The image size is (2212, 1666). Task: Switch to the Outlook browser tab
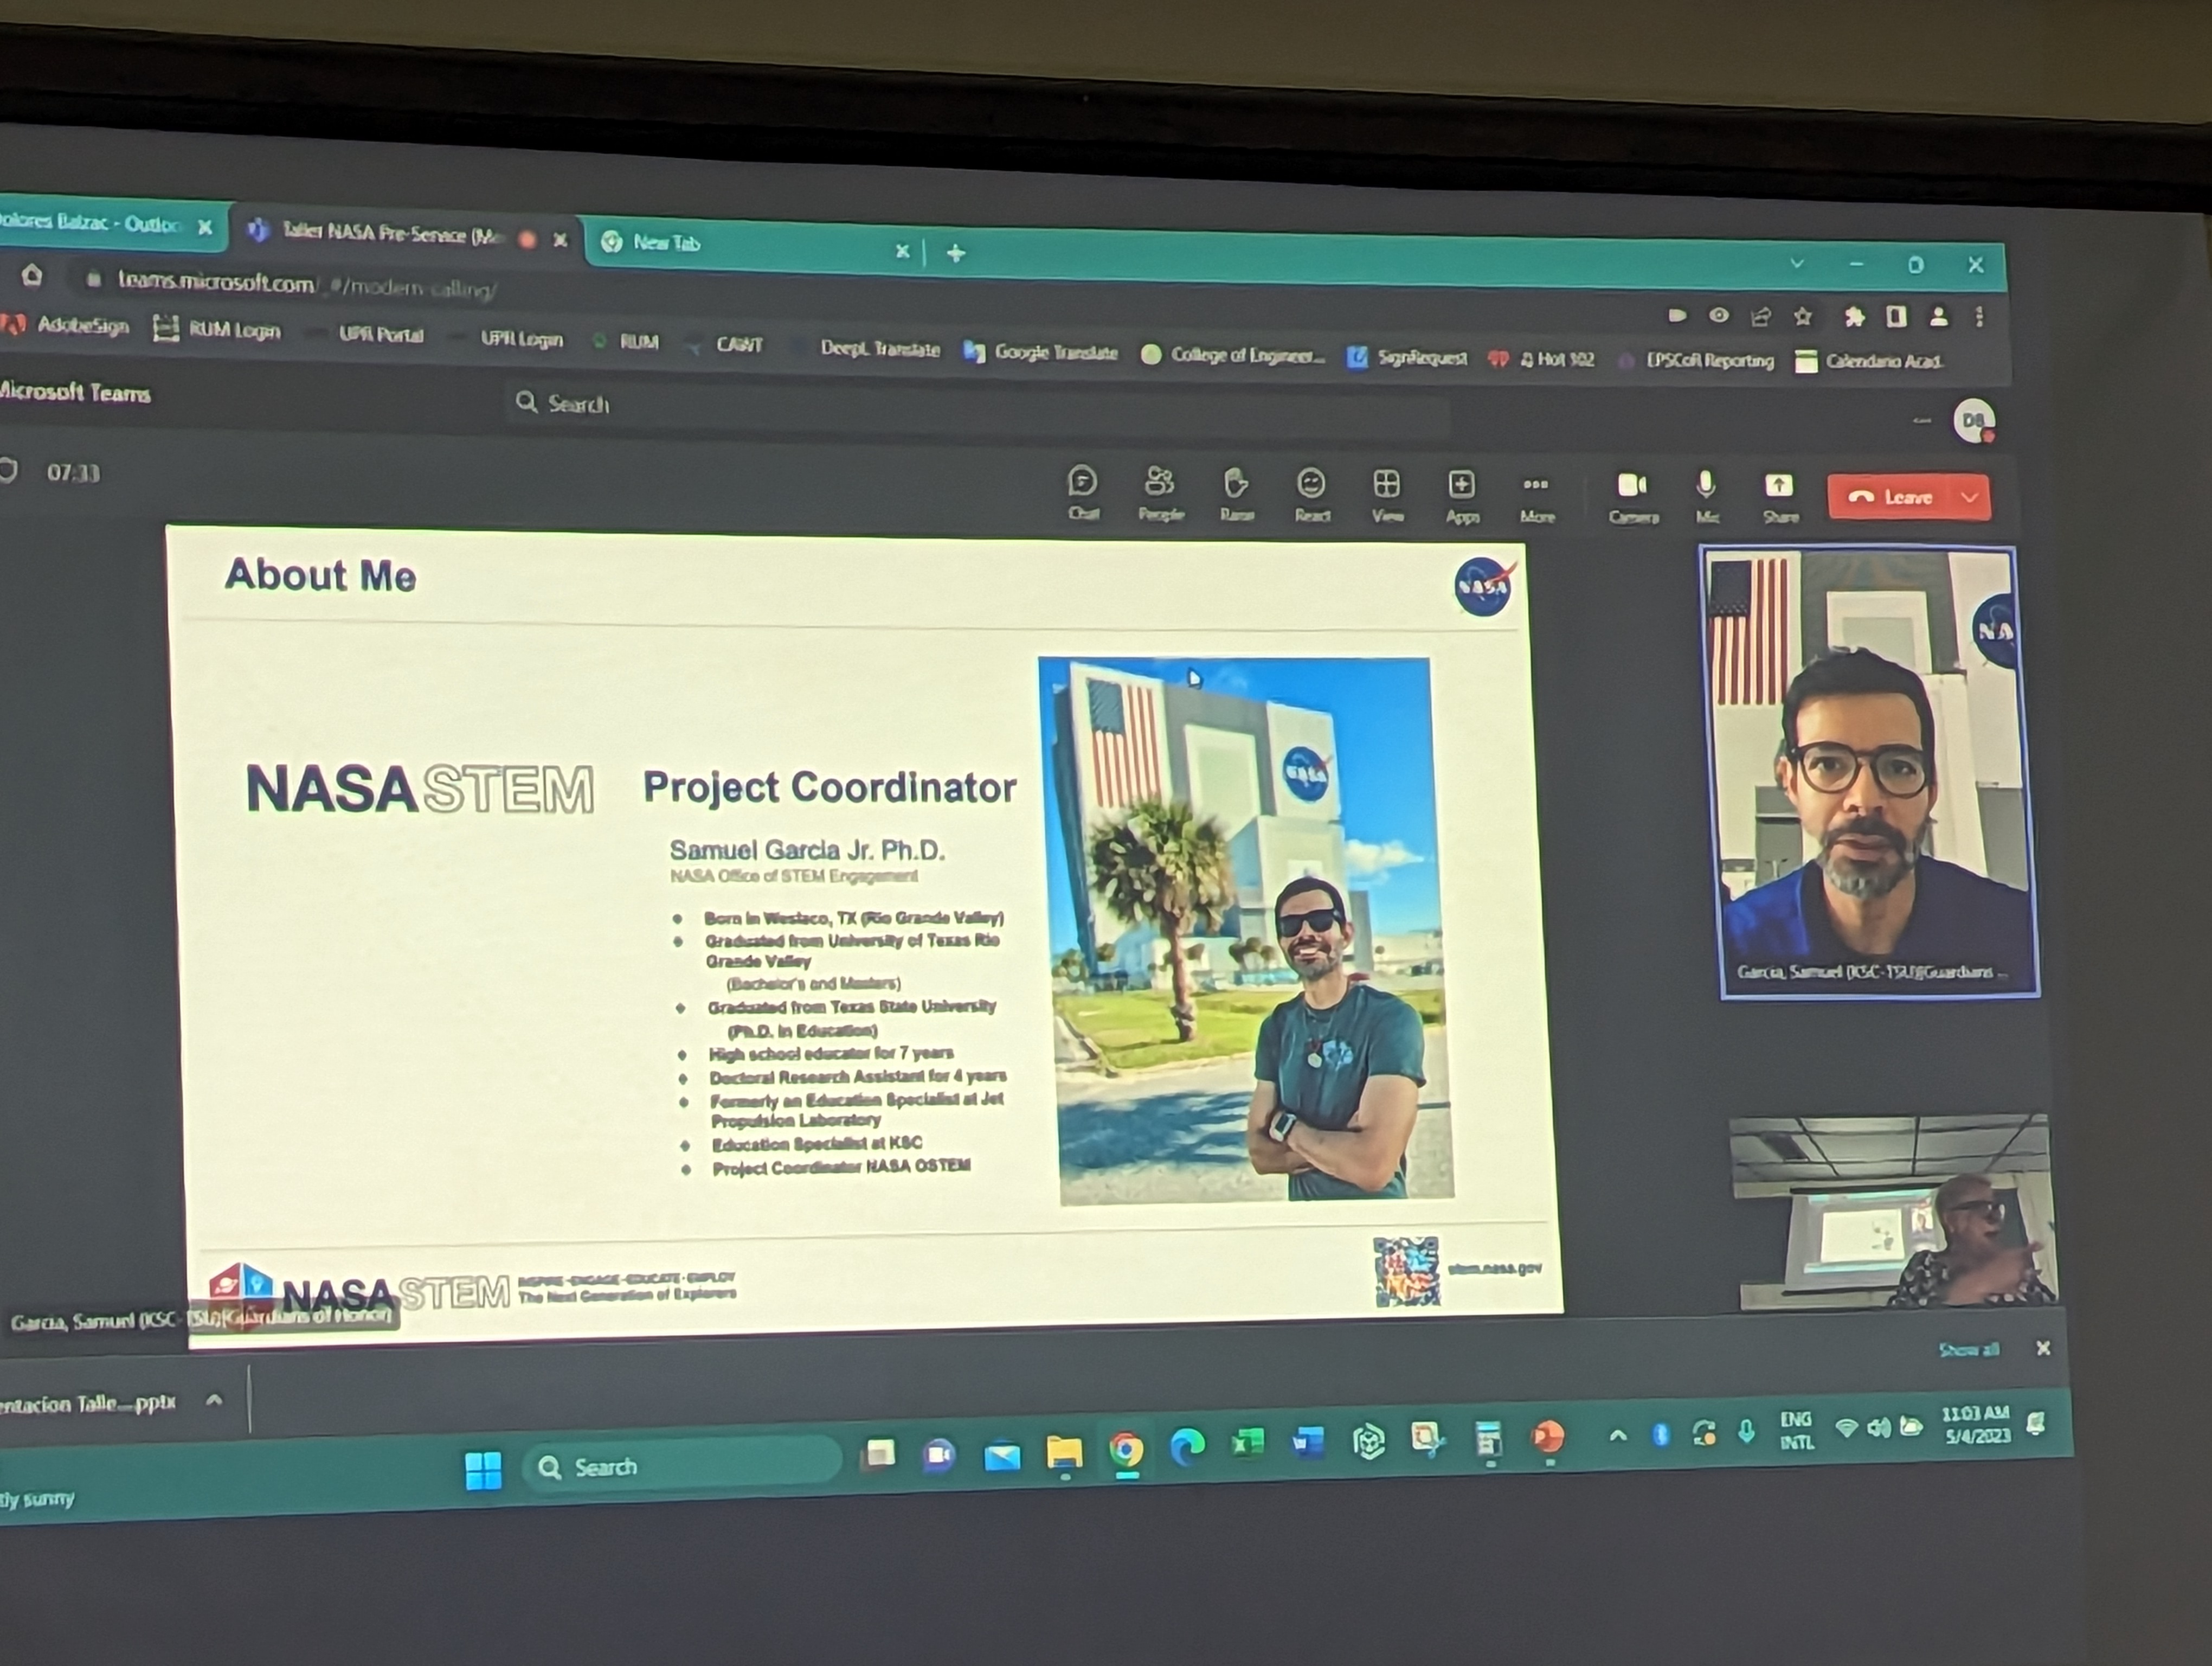95,223
